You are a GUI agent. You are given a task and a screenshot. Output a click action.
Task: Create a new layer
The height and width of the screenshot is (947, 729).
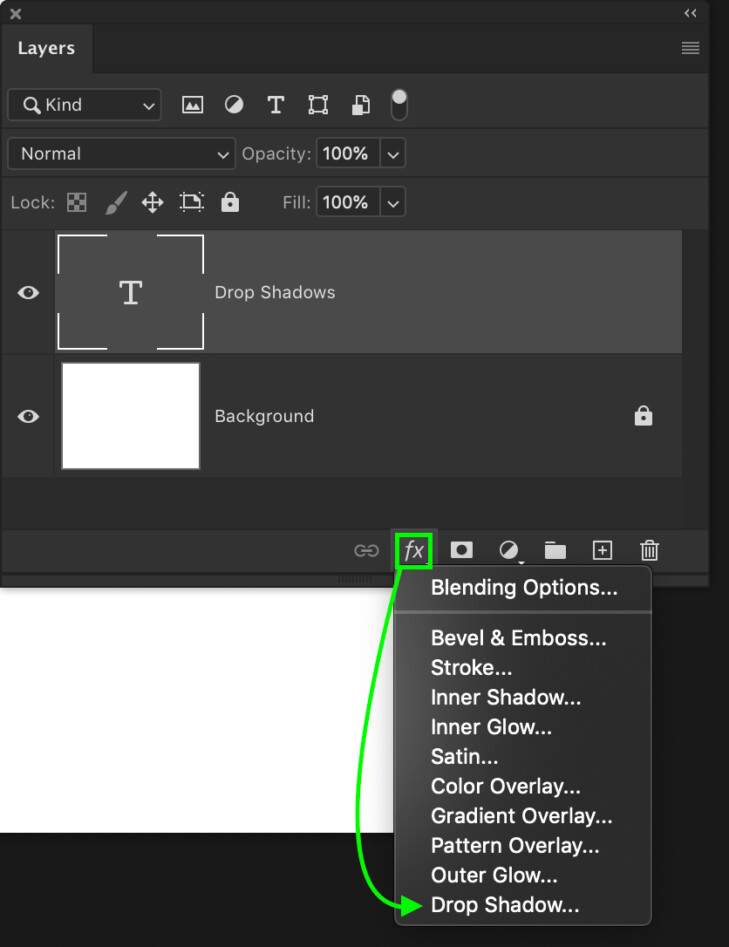coord(602,550)
